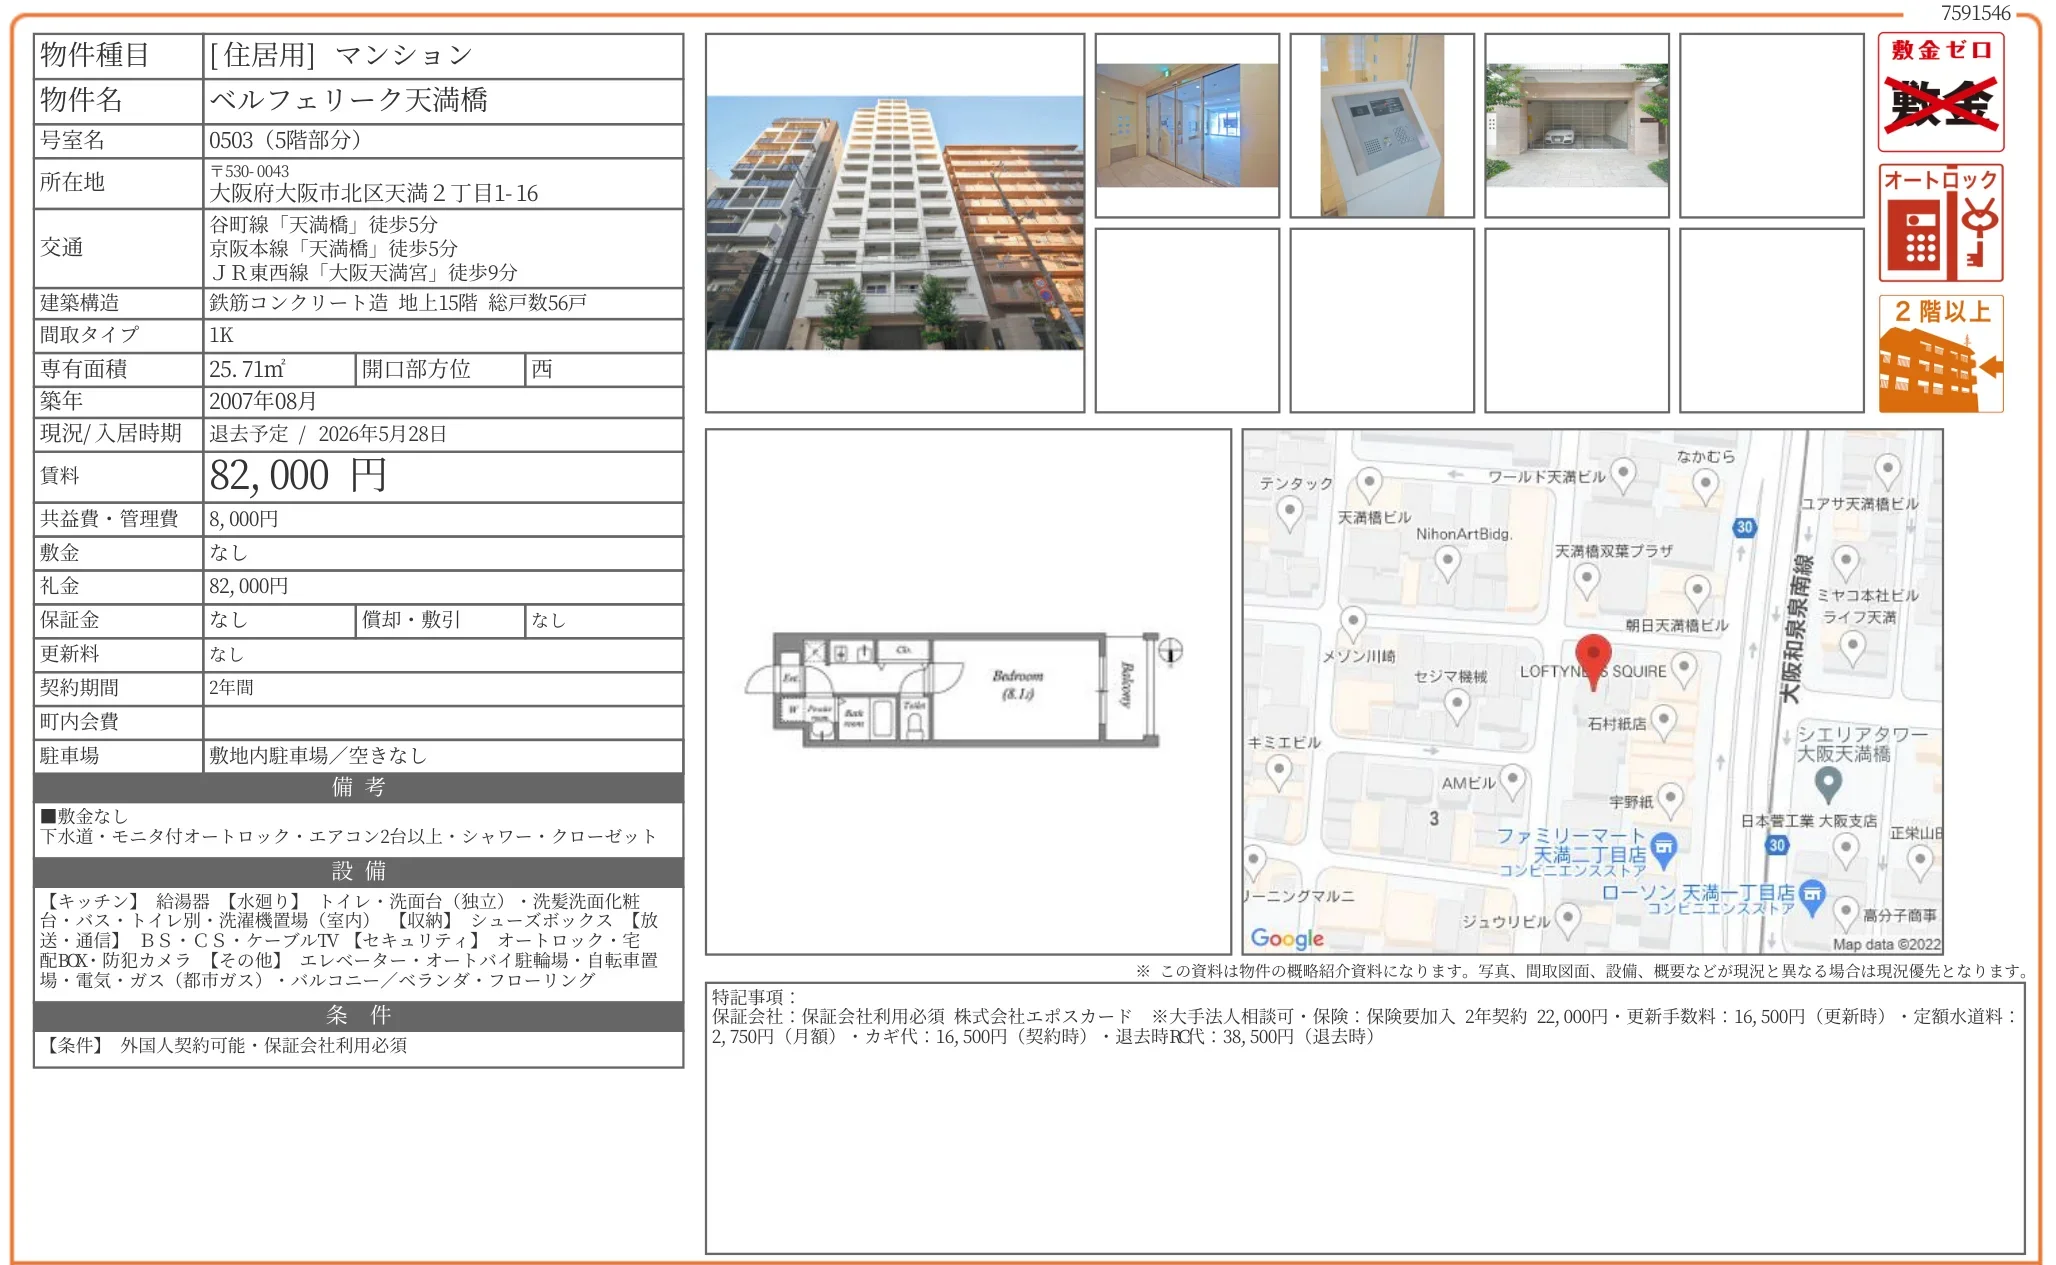The width and height of the screenshot is (2056, 1265).
Task: Open the parking garage thumbnail photo
Action: click(1576, 126)
